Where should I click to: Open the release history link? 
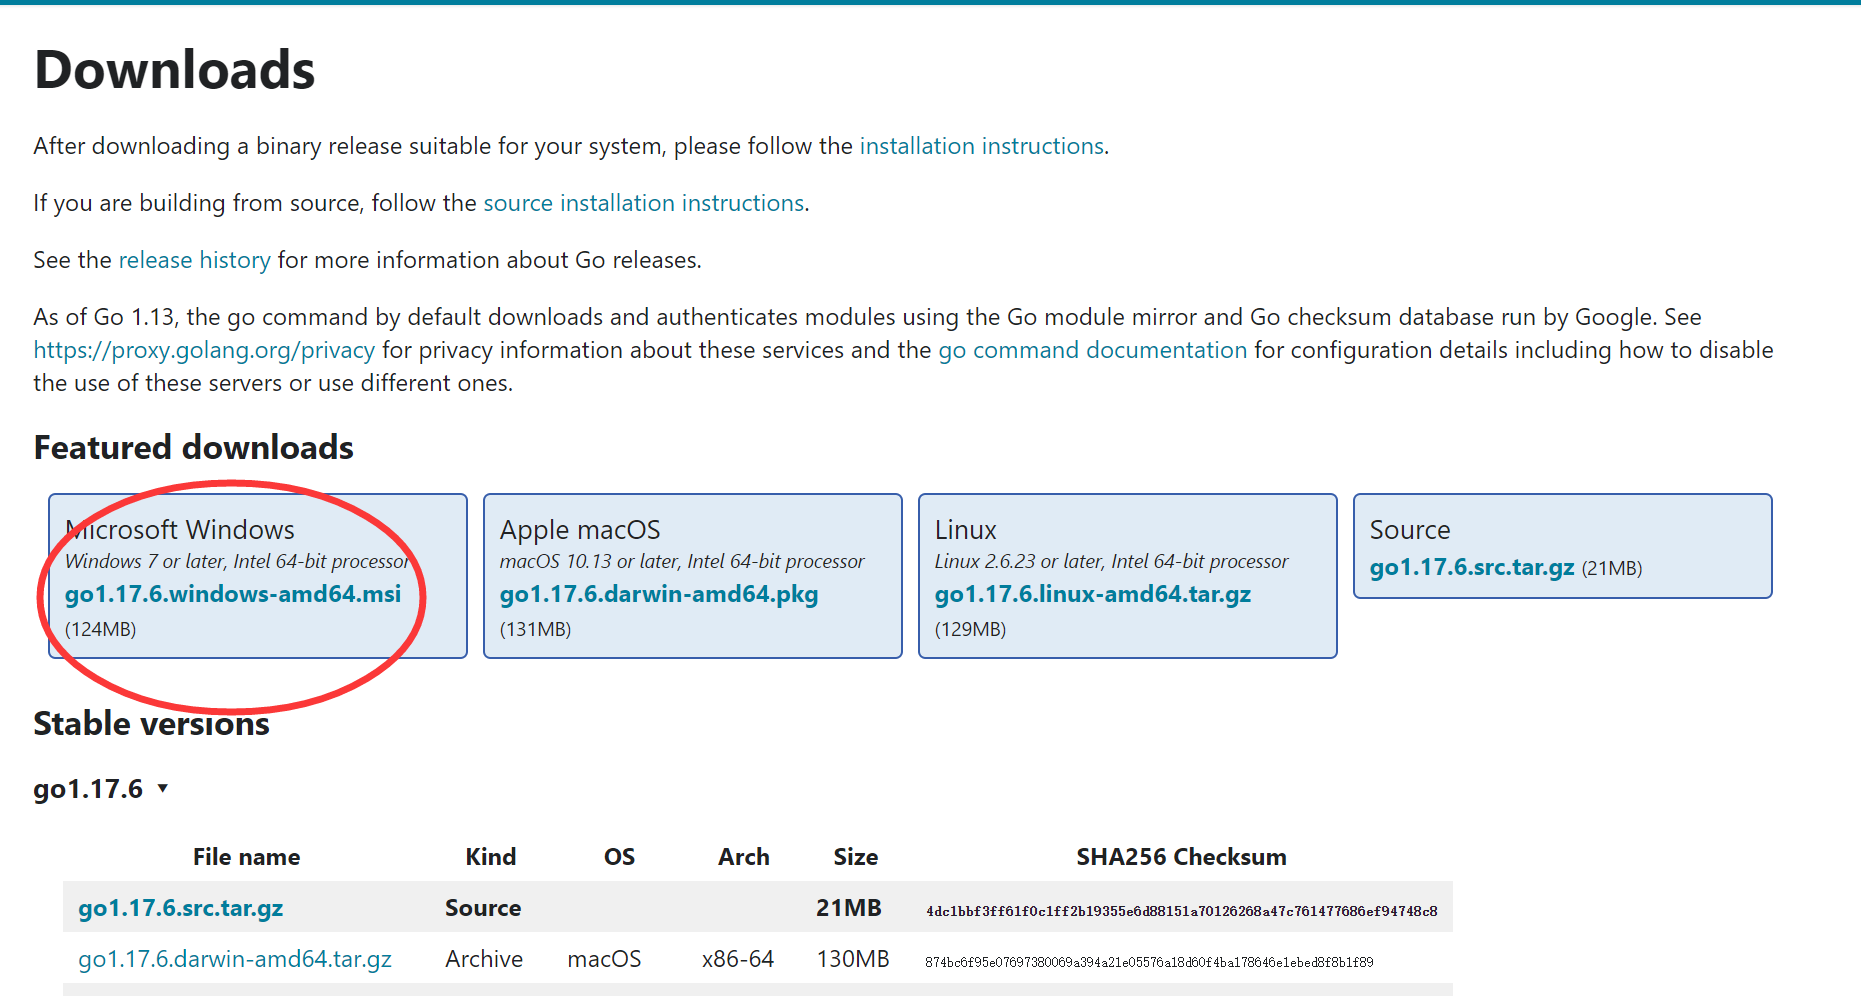[195, 260]
